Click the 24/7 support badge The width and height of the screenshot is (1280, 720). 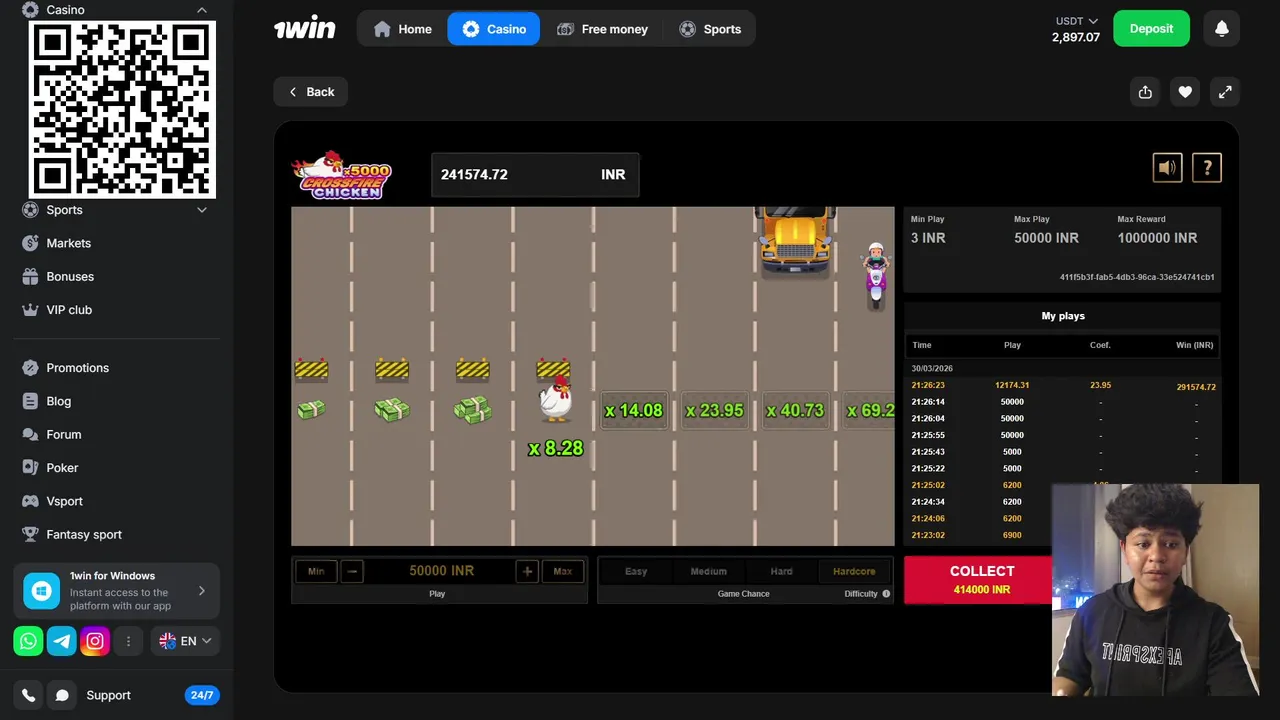[202, 695]
